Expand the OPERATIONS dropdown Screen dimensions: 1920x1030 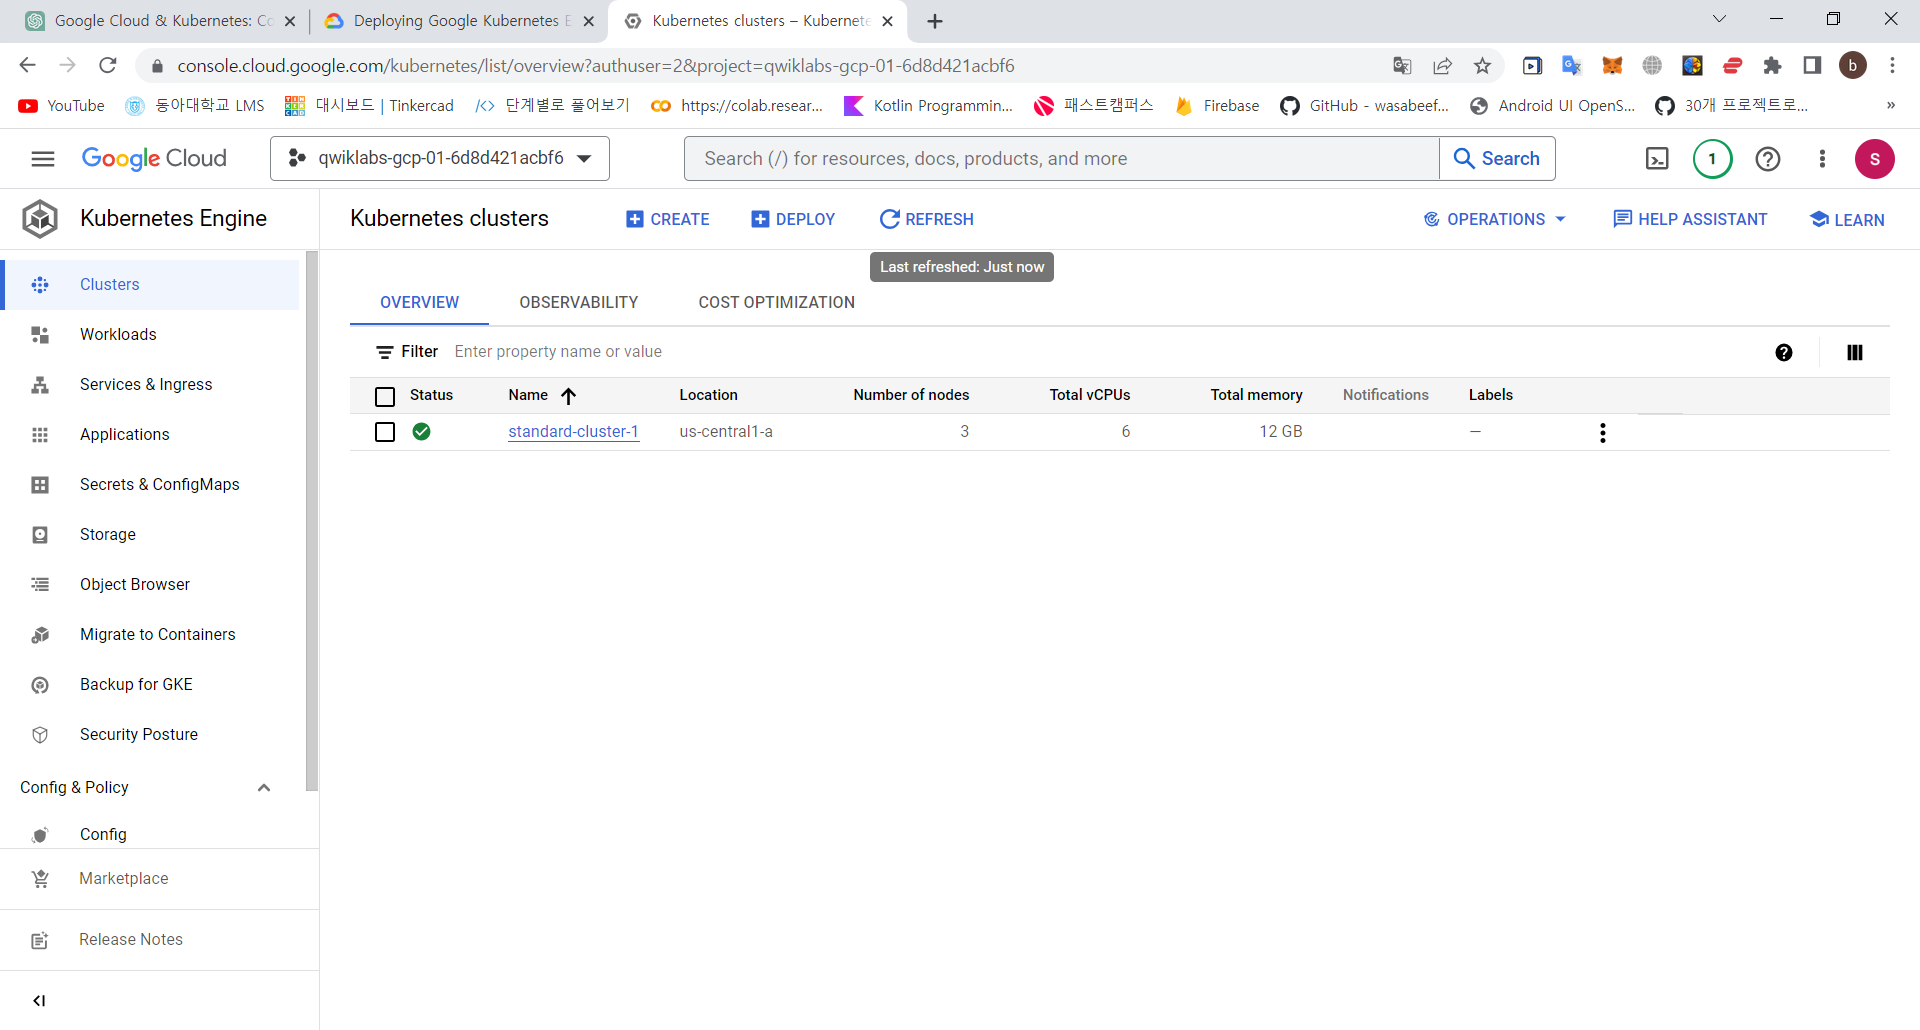click(x=1495, y=220)
